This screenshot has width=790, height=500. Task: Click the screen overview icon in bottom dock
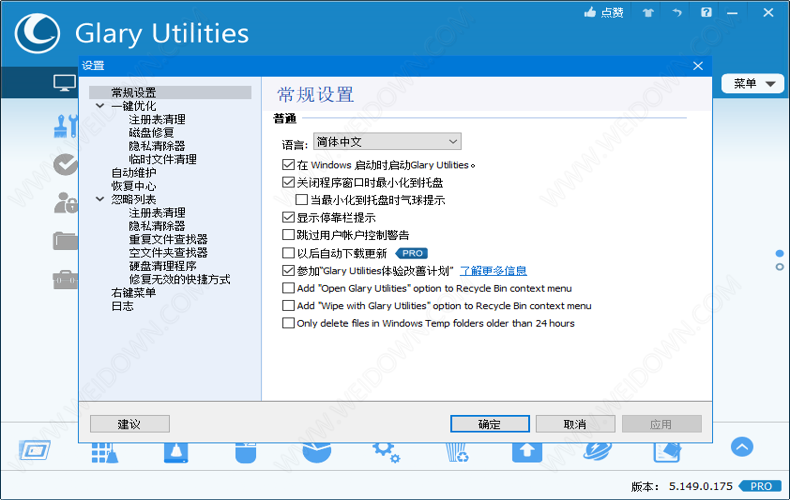click(34, 450)
